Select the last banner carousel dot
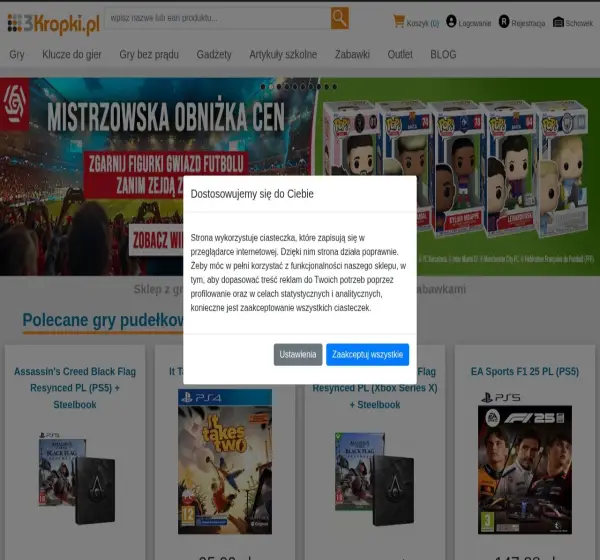The height and width of the screenshot is (560, 600). tap(334, 87)
